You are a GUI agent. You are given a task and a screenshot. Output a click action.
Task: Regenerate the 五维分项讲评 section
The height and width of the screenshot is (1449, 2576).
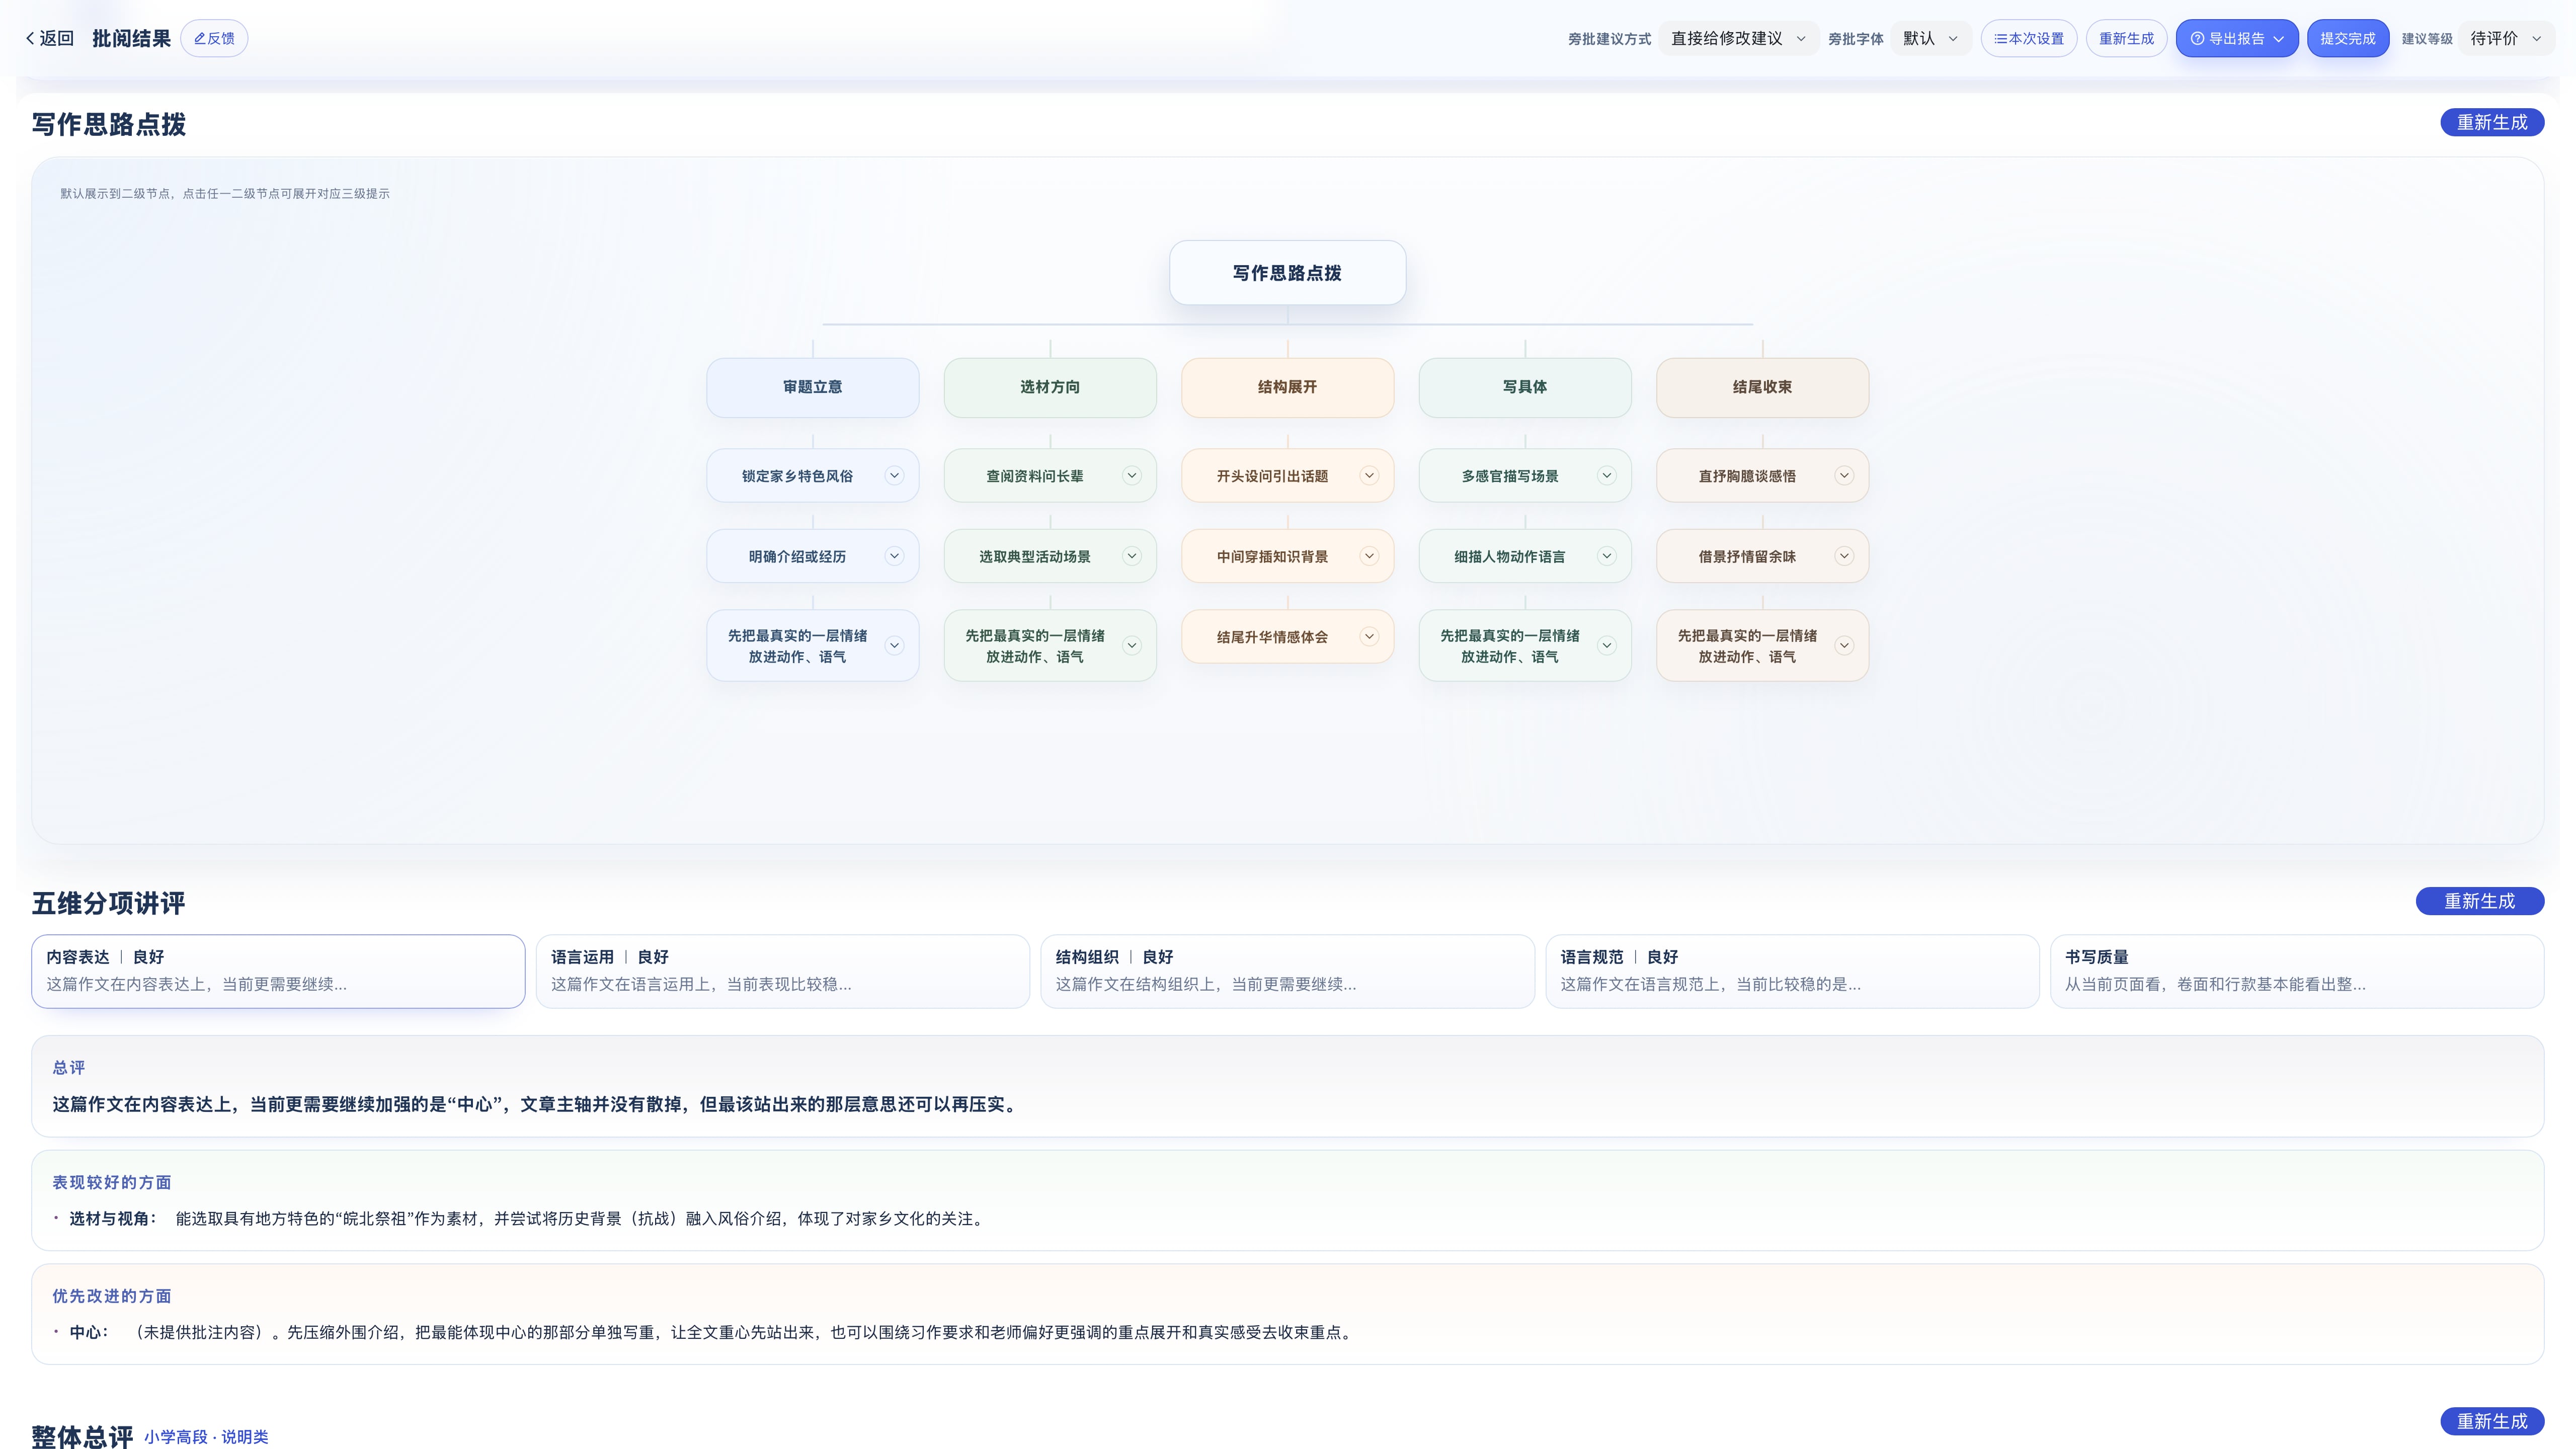coord(2480,901)
